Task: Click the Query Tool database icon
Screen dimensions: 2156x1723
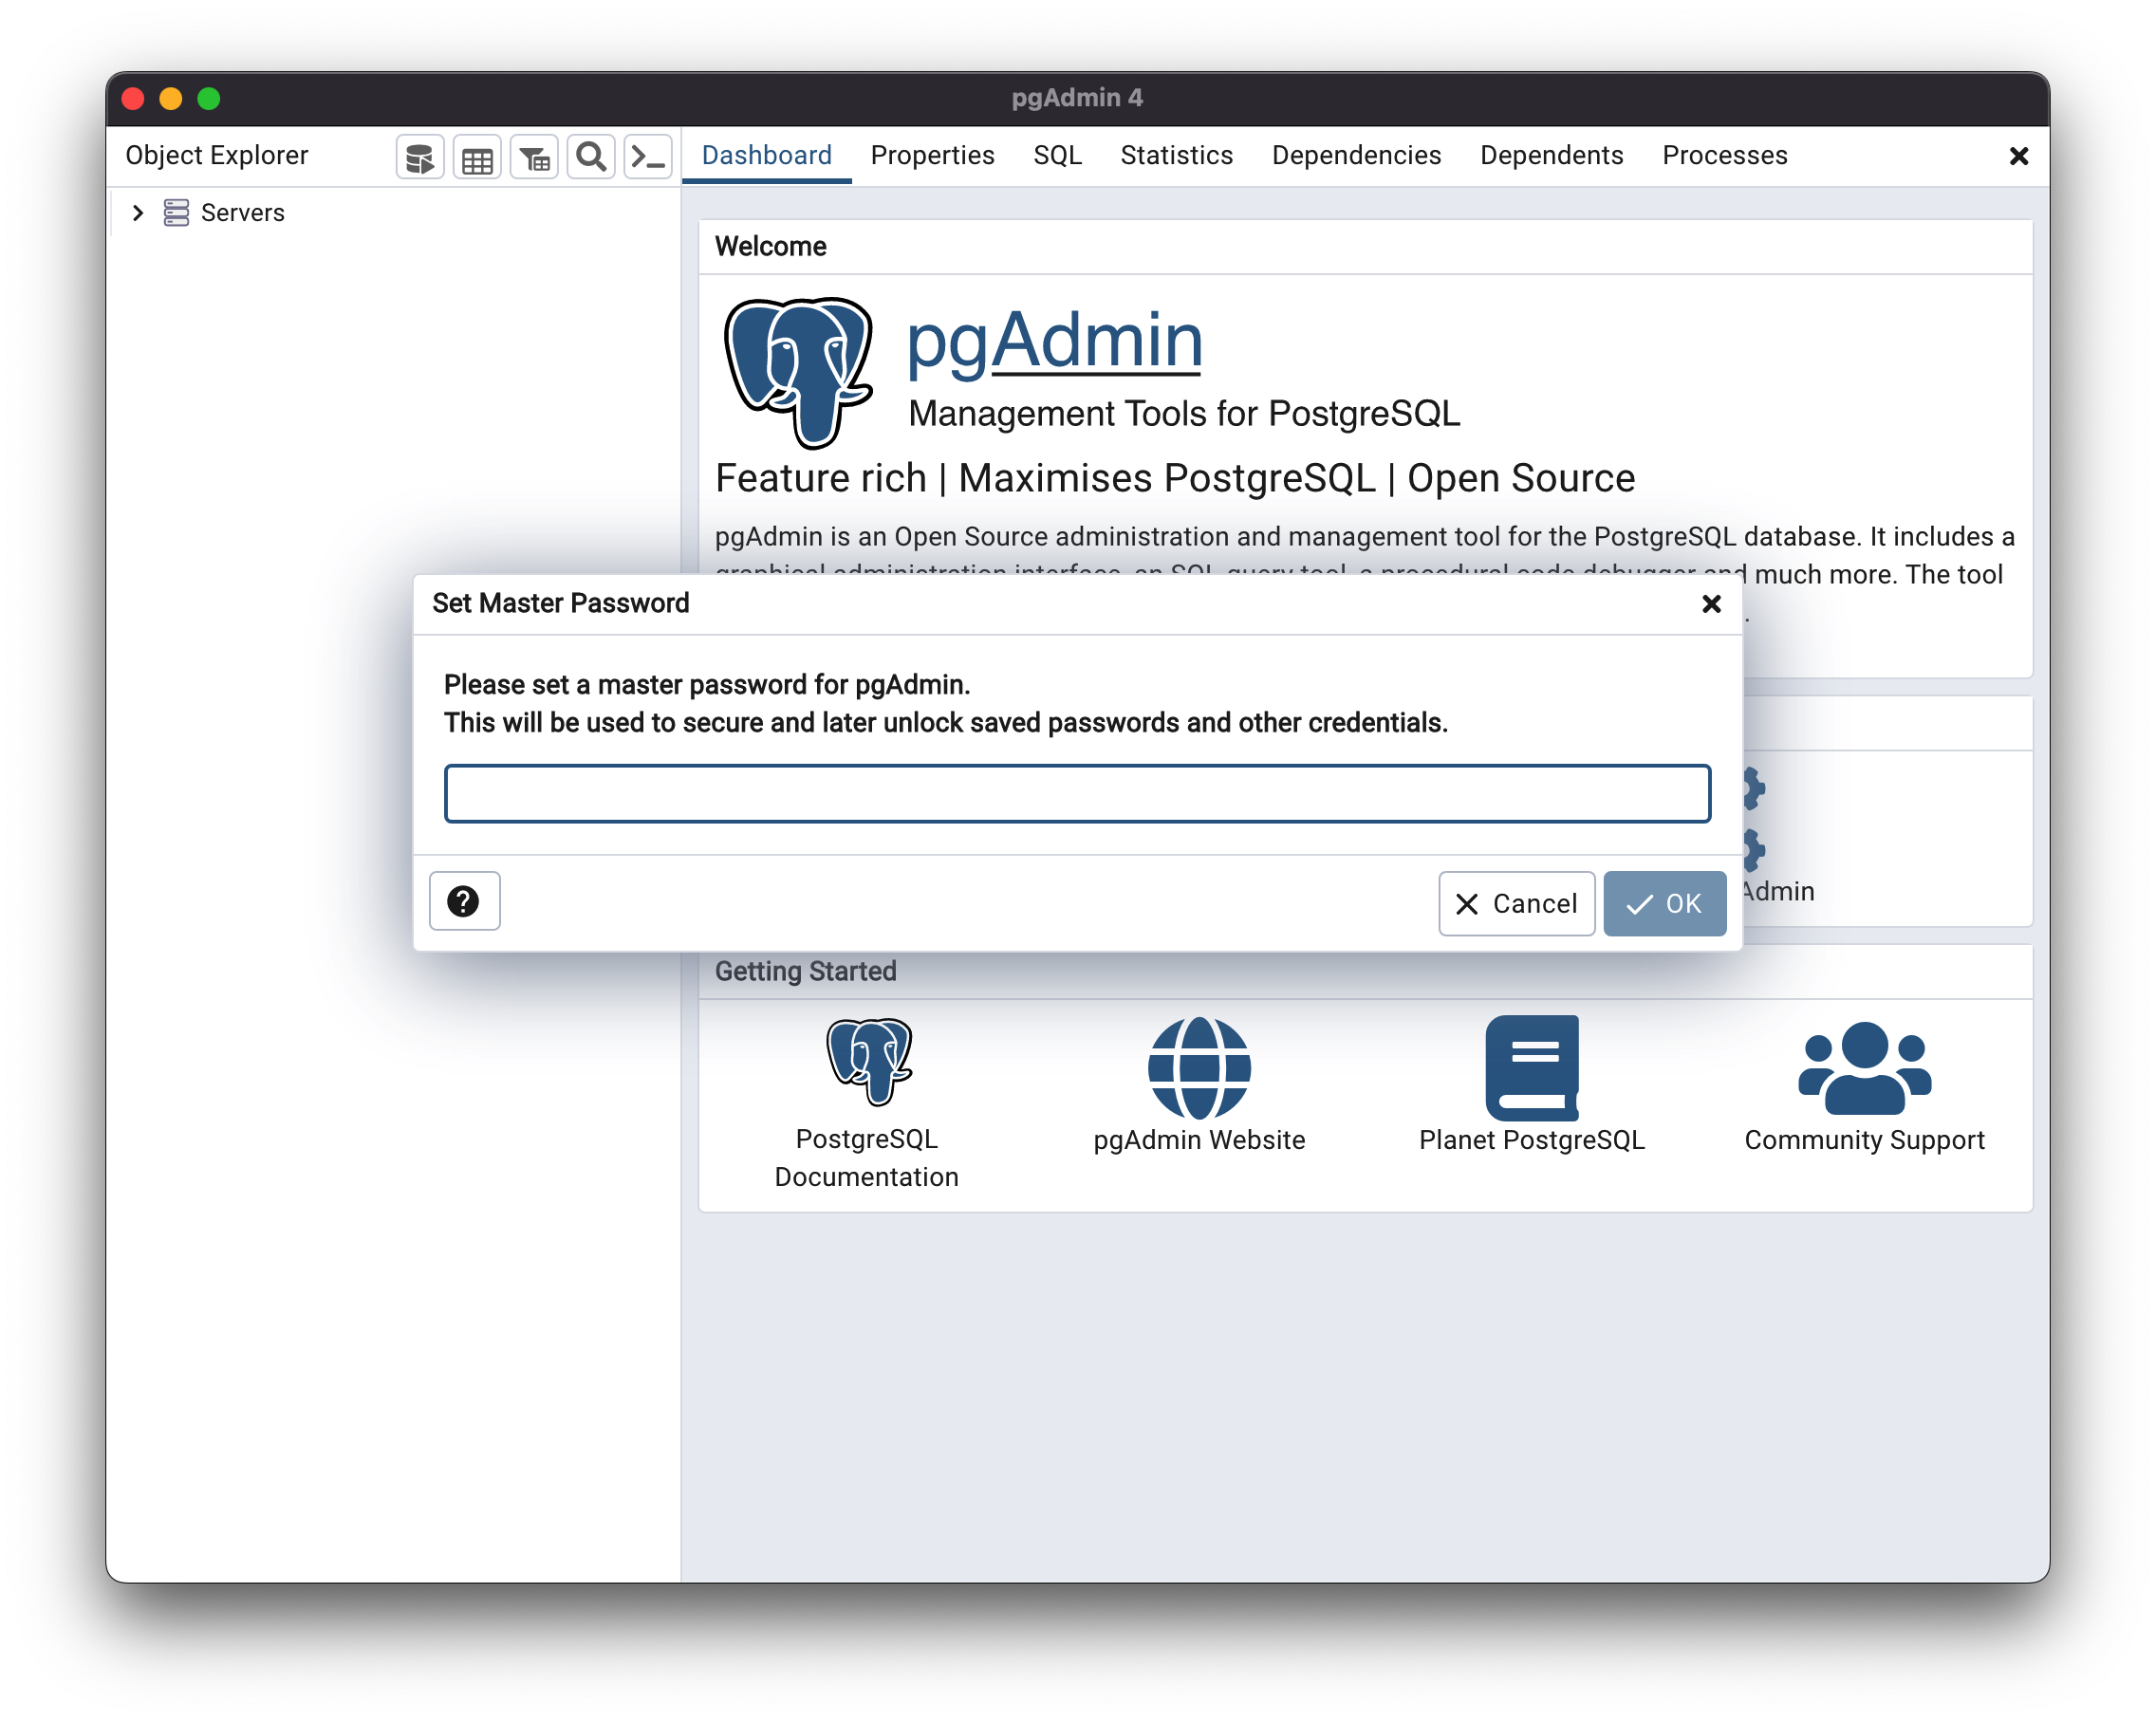Action: coord(420,157)
